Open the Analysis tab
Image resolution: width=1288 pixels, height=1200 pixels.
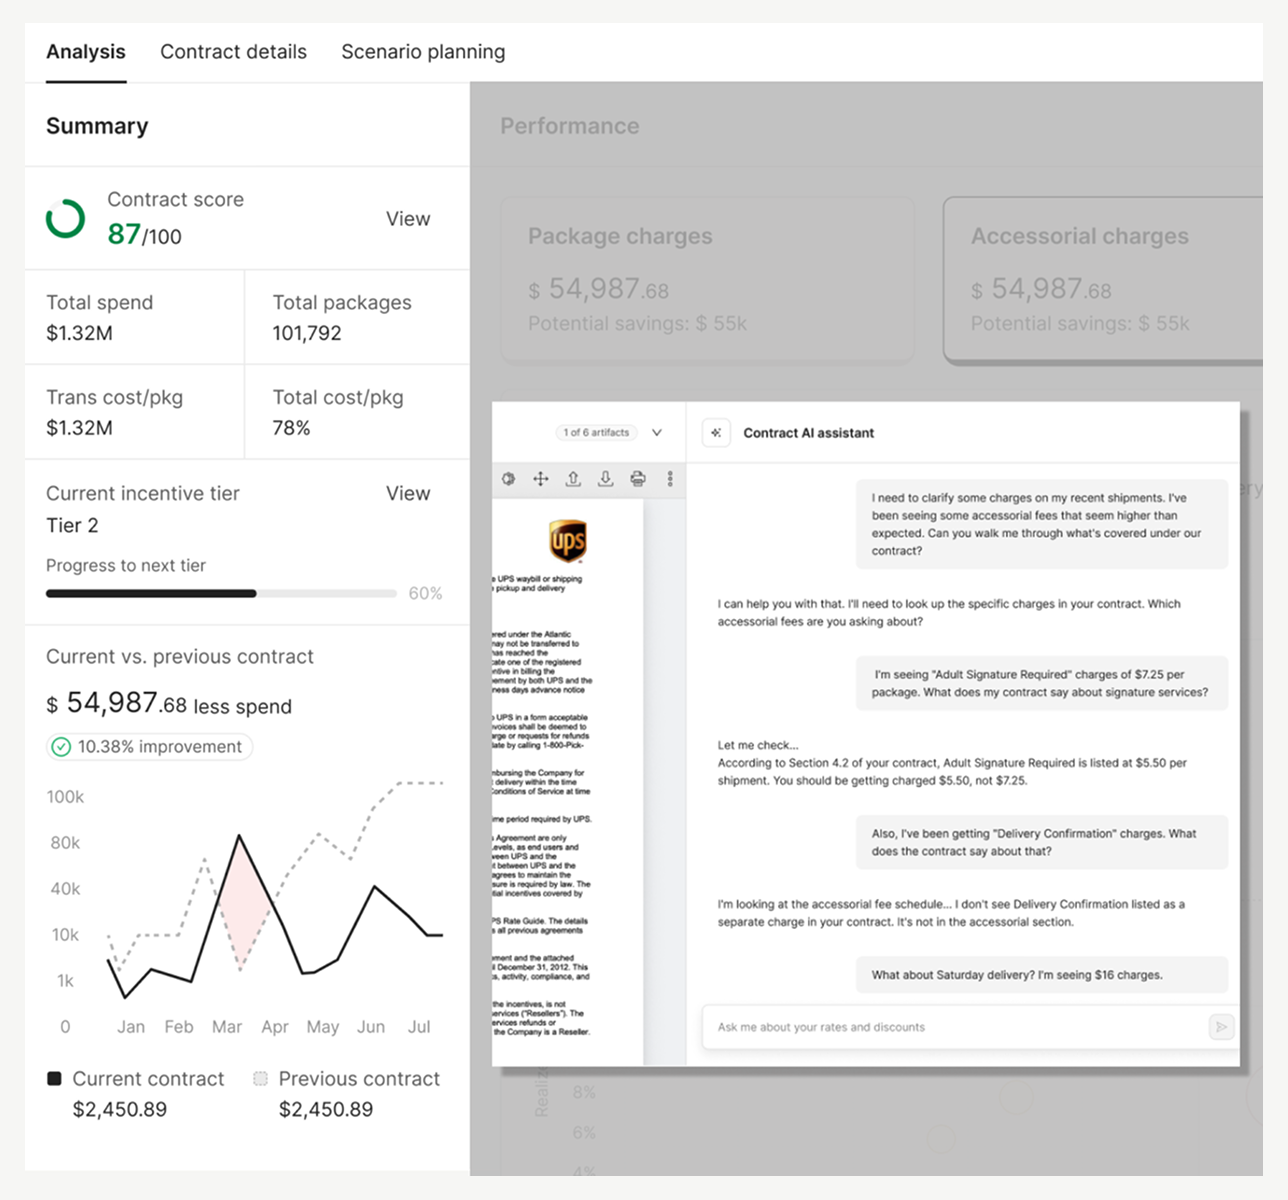(x=86, y=52)
